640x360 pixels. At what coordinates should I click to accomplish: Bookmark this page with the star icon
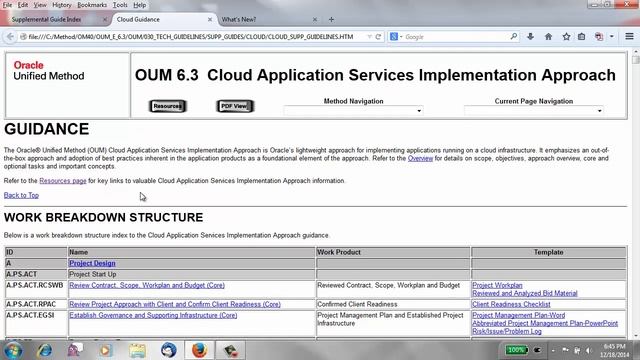point(566,37)
